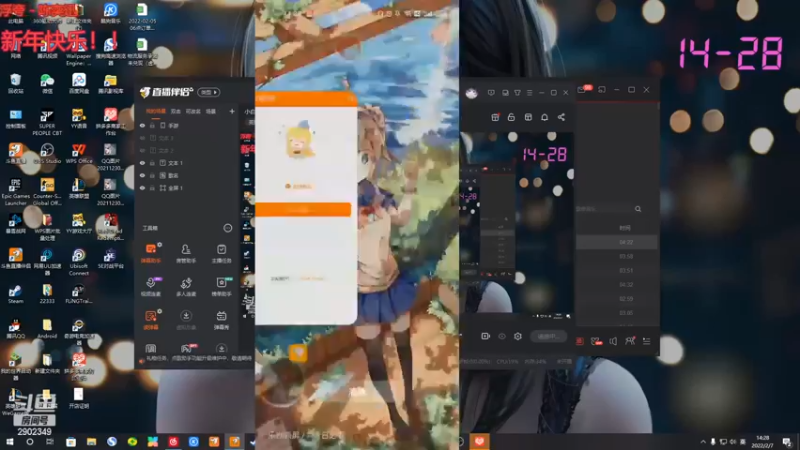The width and height of the screenshot is (800, 450).
Task: Click the share icon in streaming toolbar
Action: point(561,117)
